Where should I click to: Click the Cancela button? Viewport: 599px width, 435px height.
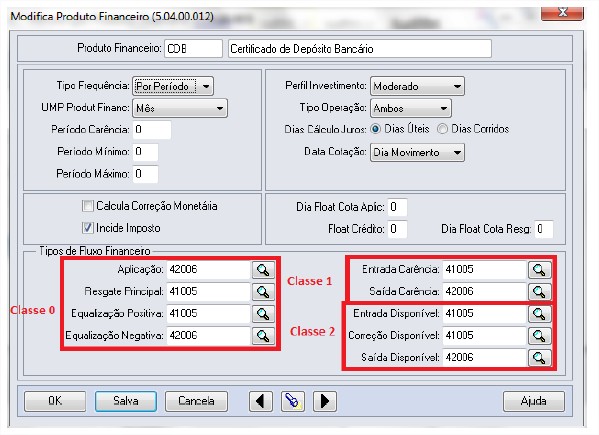click(x=196, y=401)
